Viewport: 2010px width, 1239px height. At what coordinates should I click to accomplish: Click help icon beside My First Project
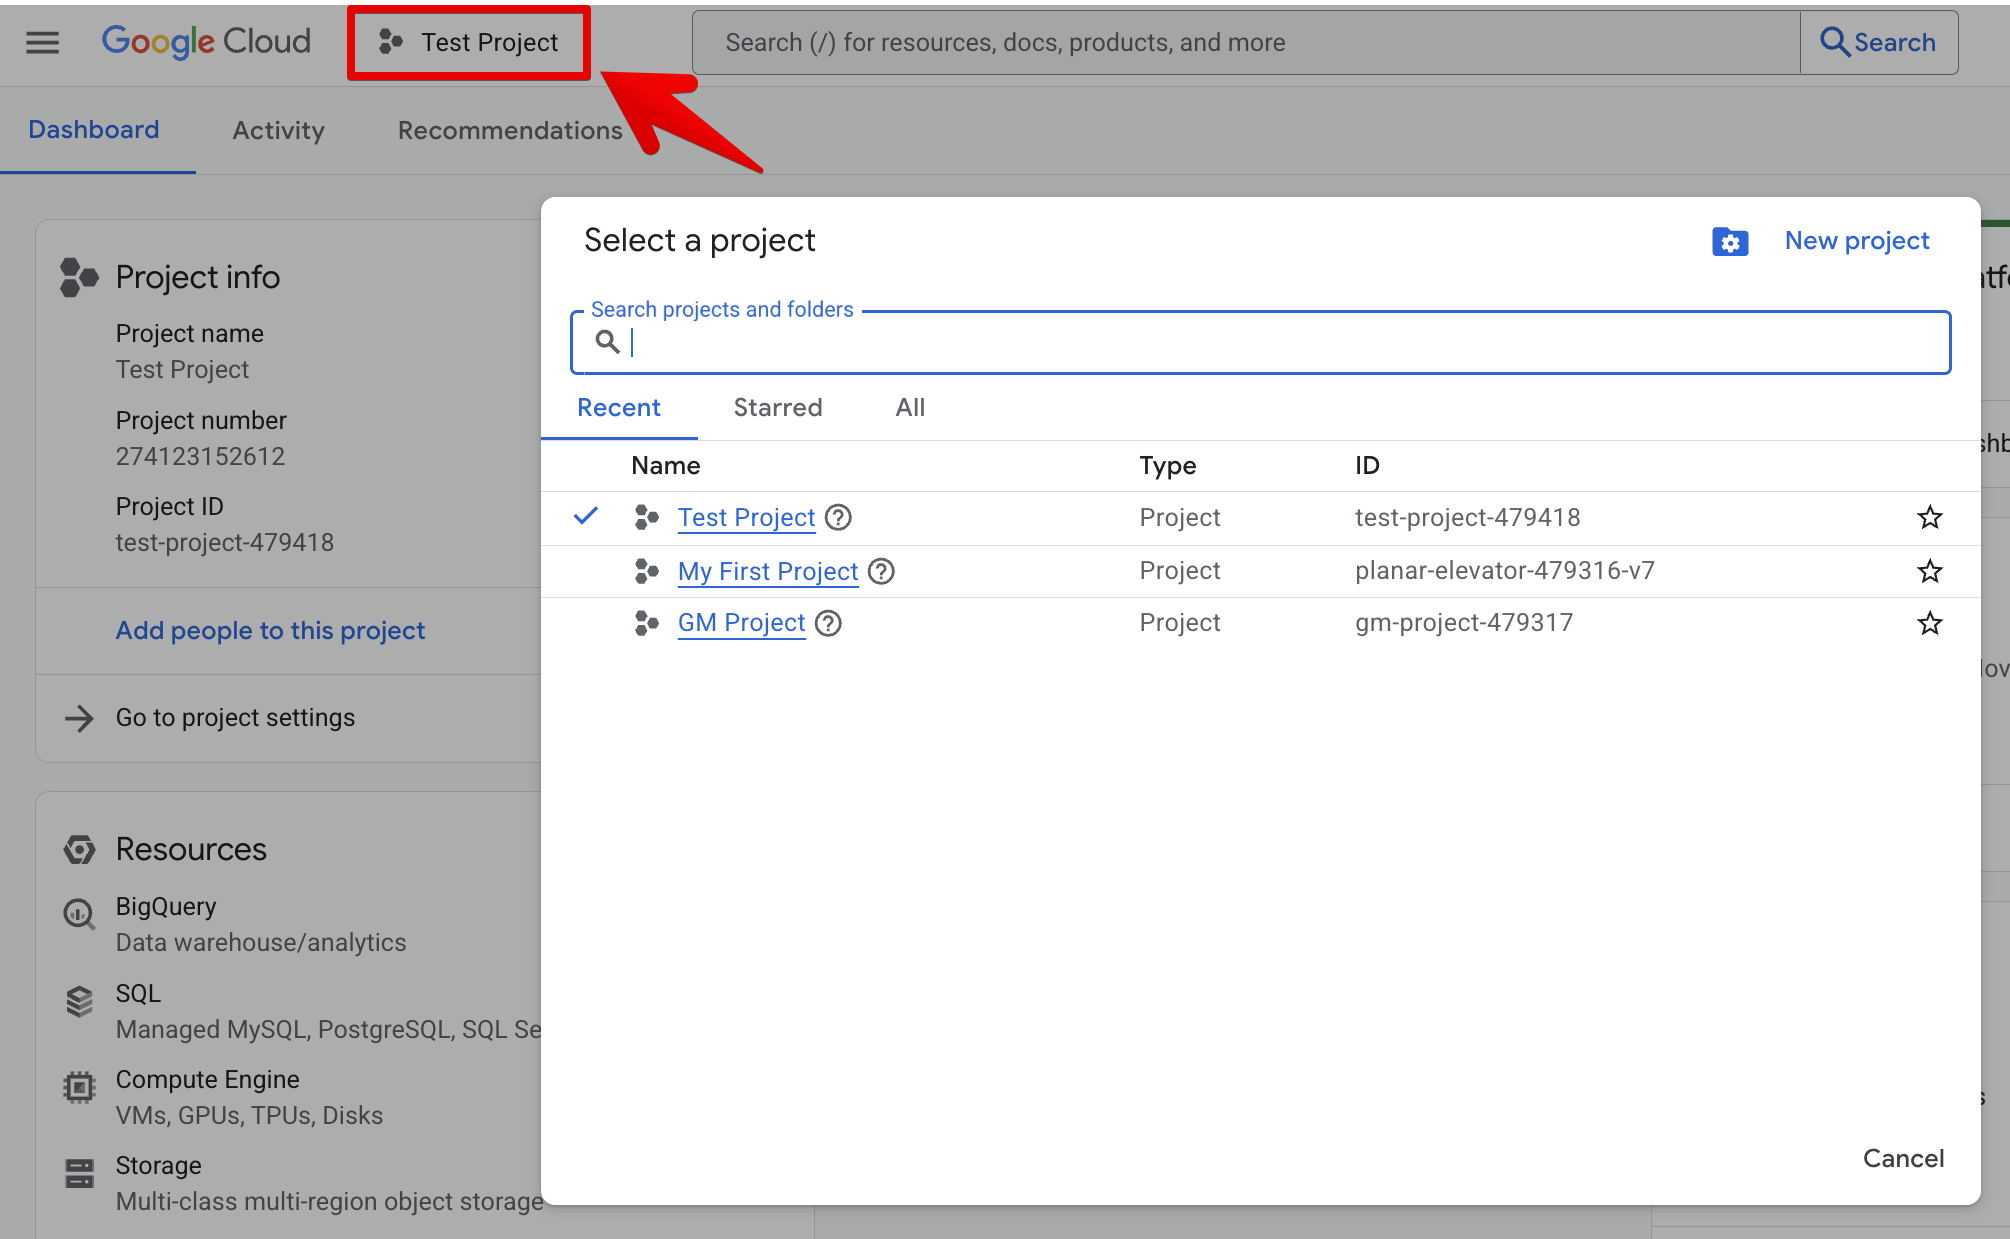pos(881,571)
